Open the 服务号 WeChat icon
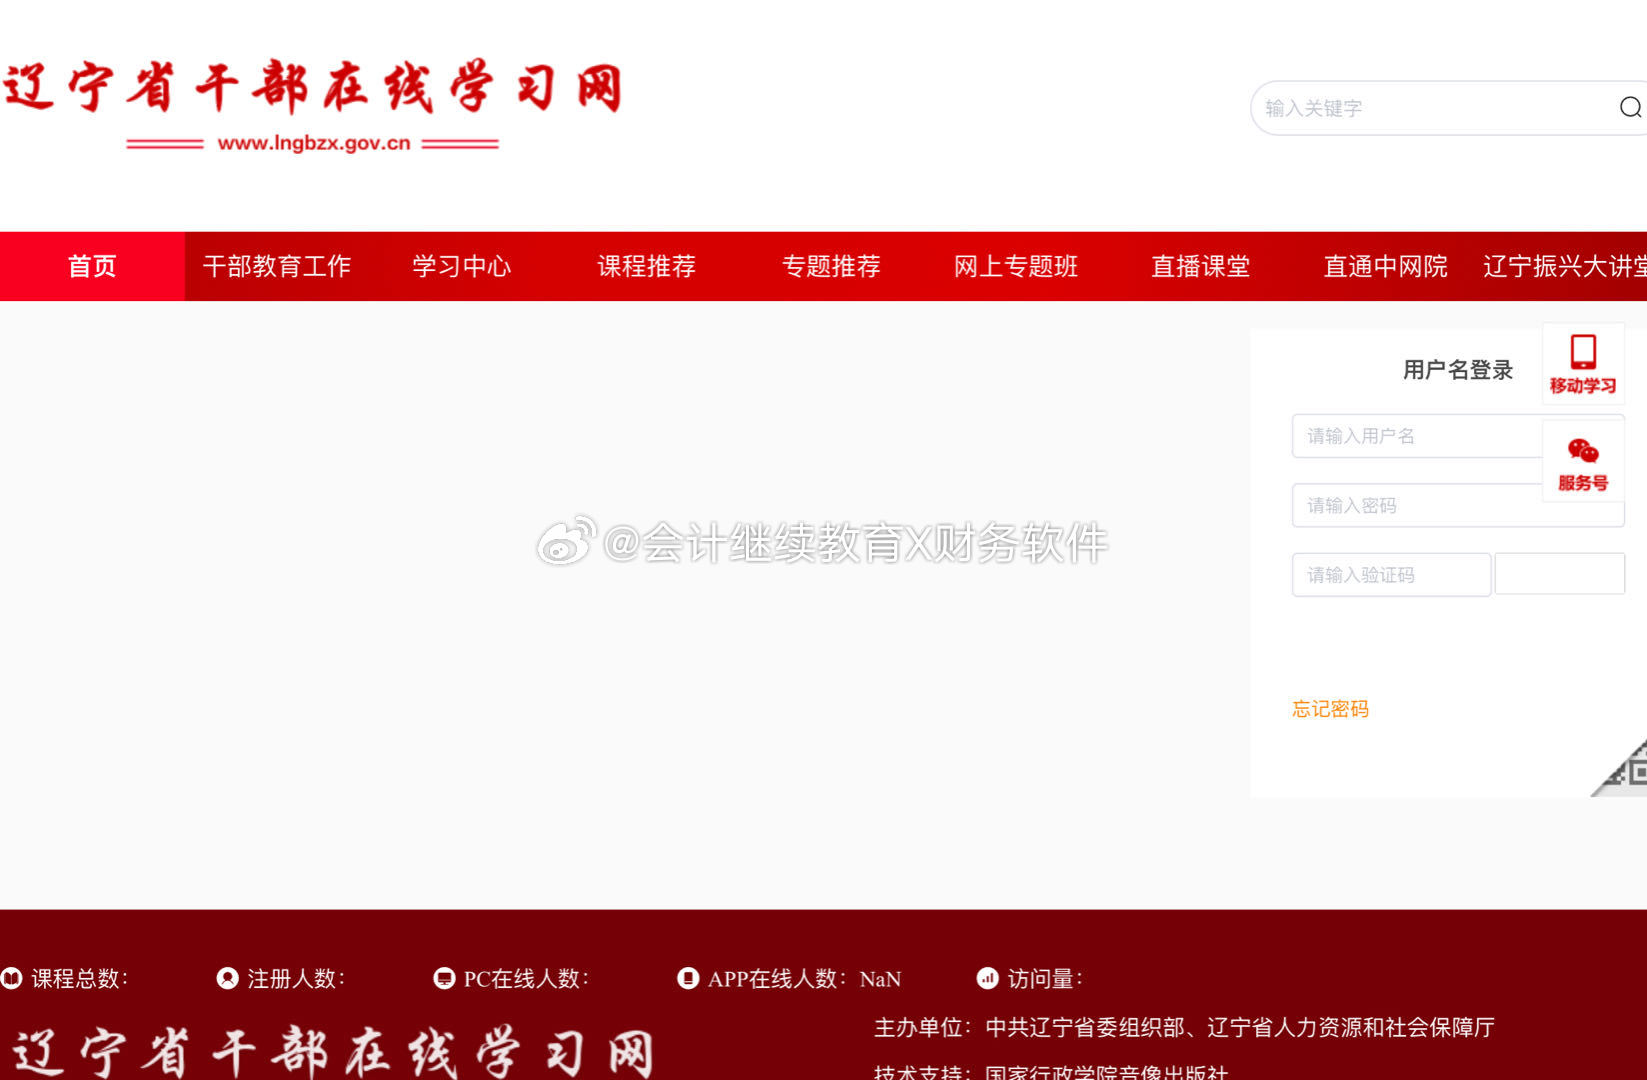This screenshot has width=1647, height=1080. (1583, 460)
